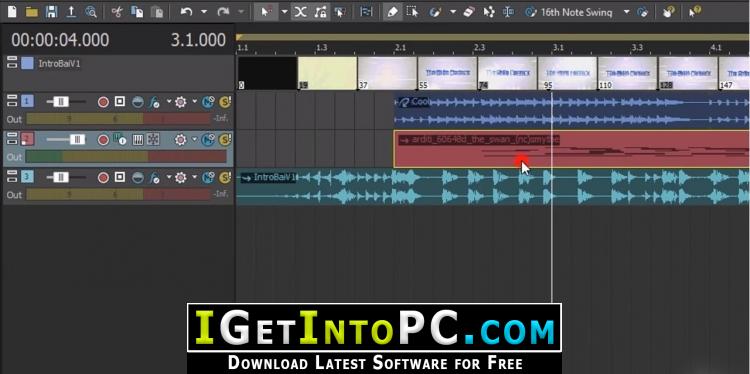Open the Paint tool options dropdown
750x374 pixels.
click(x=452, y=12)
